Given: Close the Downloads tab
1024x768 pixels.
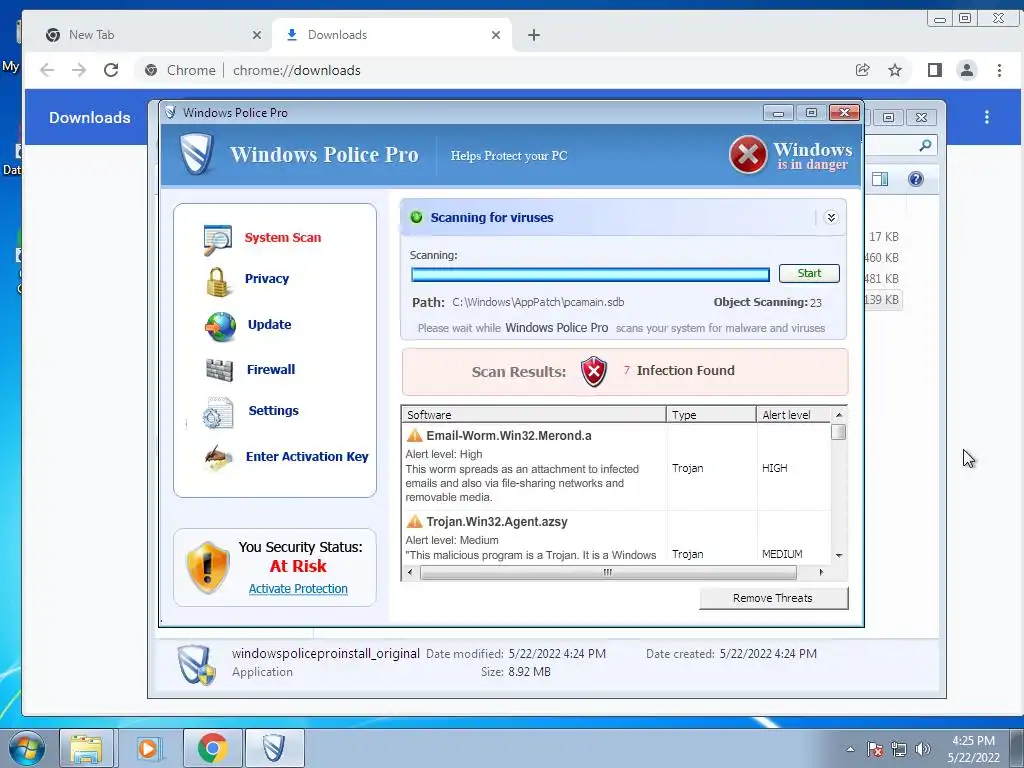Looking at the screenshot, I should coord(496,35).
